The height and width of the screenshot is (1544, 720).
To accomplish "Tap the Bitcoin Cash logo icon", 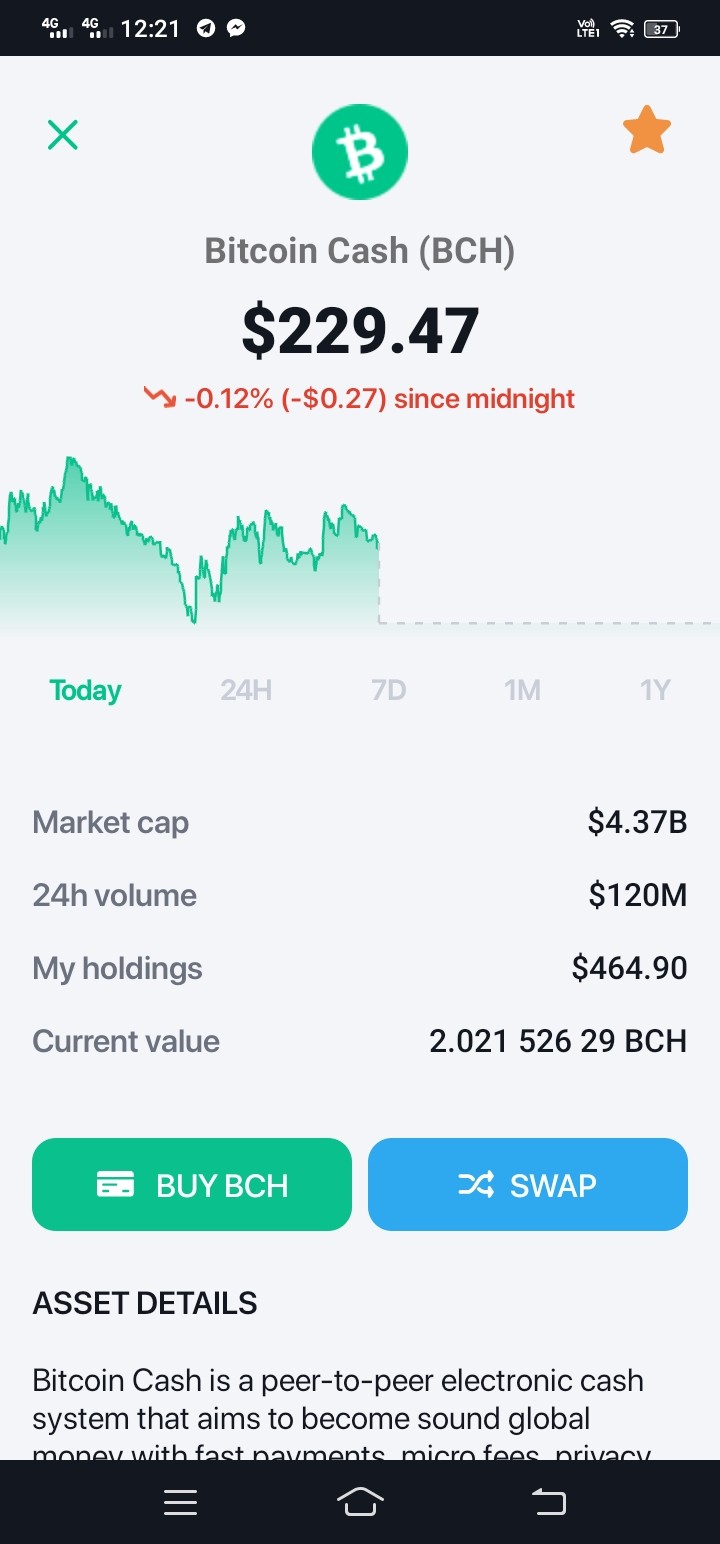I will click(x=360, y=152).
